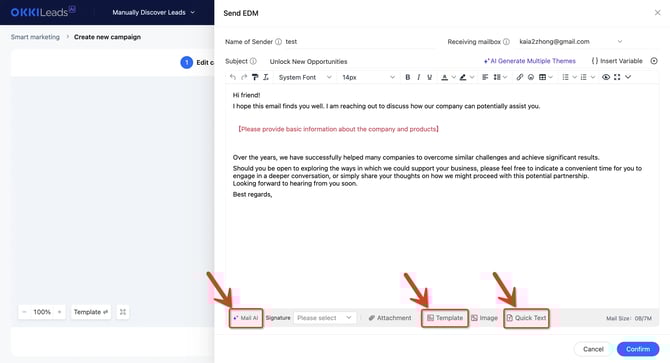Cancel the Send EDM dialog
Image resolution: width=670 pixels, height=363 pixels.
tap(594, 349)
